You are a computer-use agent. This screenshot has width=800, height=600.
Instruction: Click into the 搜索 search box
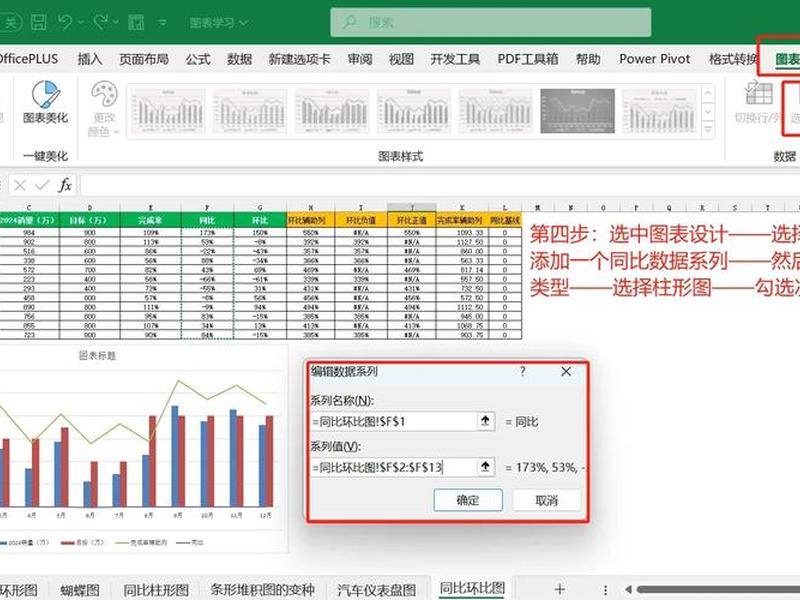coord(490,22)
